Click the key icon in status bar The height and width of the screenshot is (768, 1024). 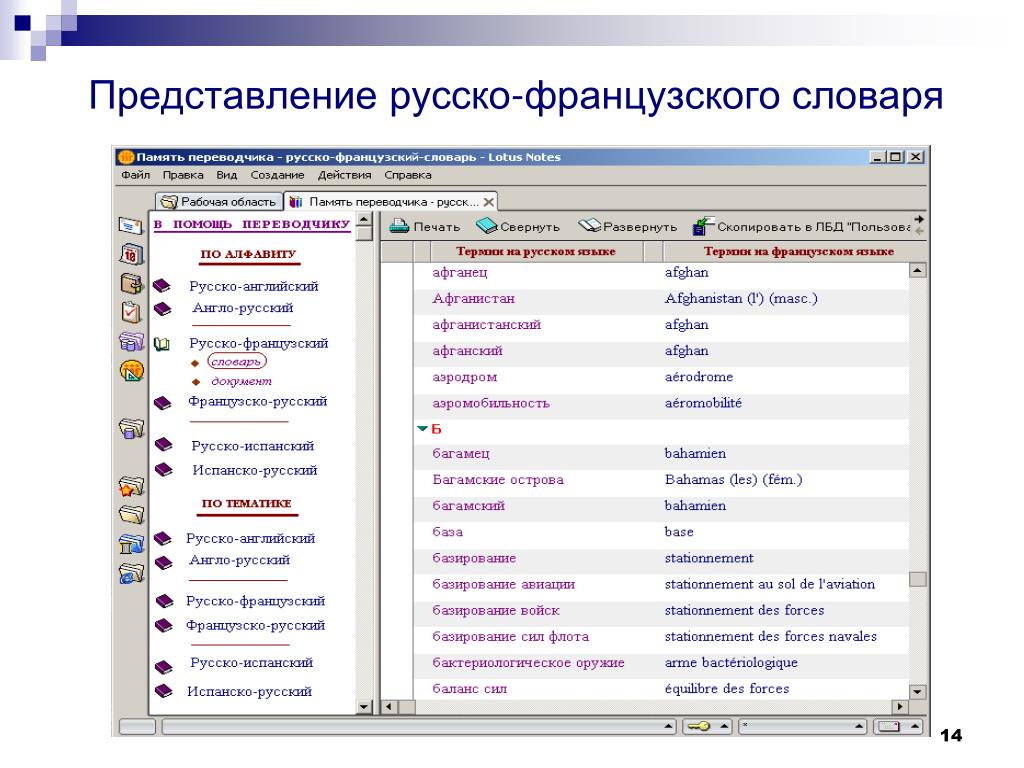(699, 726)
